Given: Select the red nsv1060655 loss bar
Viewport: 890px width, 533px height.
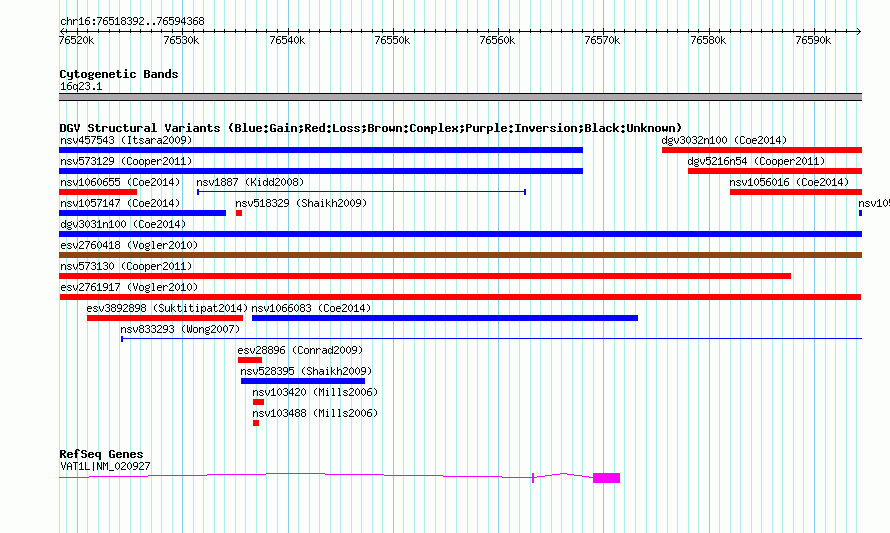Looking at the screenshot, I should pos(98,192).
